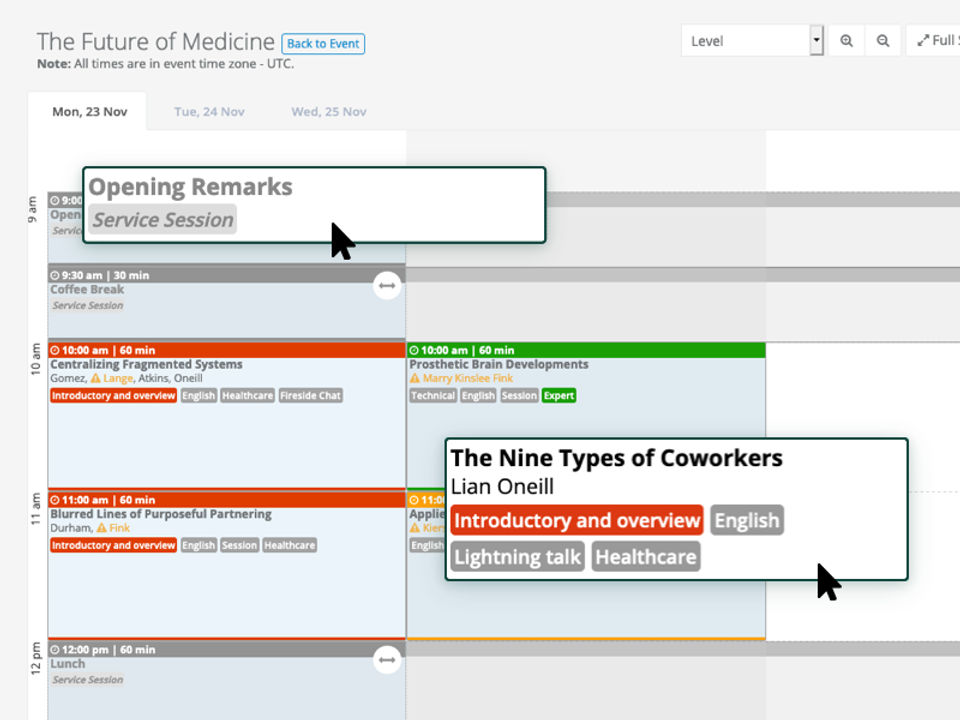Switch to the Wed, 25 Nov tab
Screen dimensions: 960x720
328,112
